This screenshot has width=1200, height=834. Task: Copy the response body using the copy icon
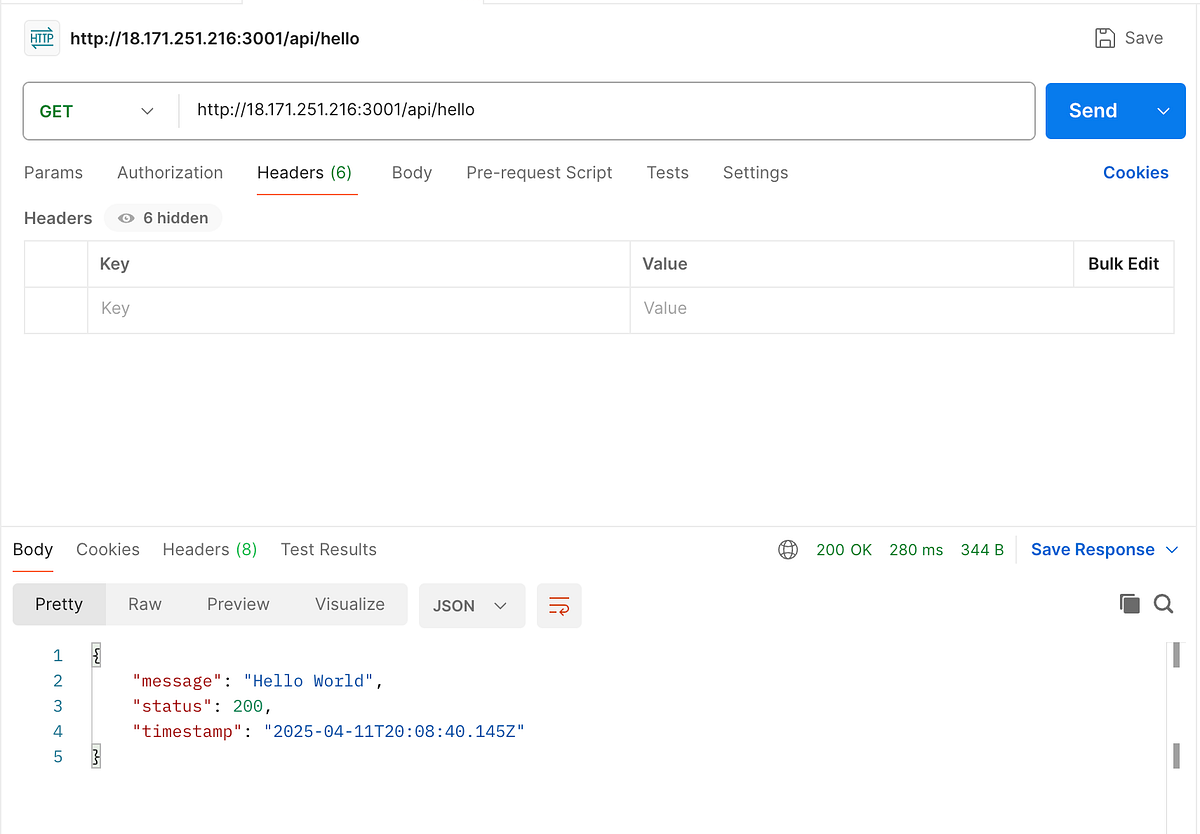1130,604
